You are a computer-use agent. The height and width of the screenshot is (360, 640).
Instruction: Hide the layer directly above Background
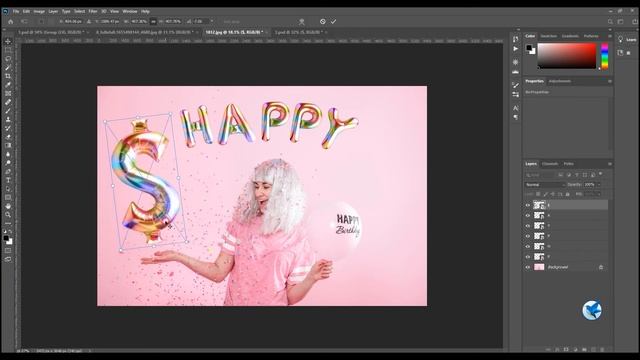click(x=528, y=257)
